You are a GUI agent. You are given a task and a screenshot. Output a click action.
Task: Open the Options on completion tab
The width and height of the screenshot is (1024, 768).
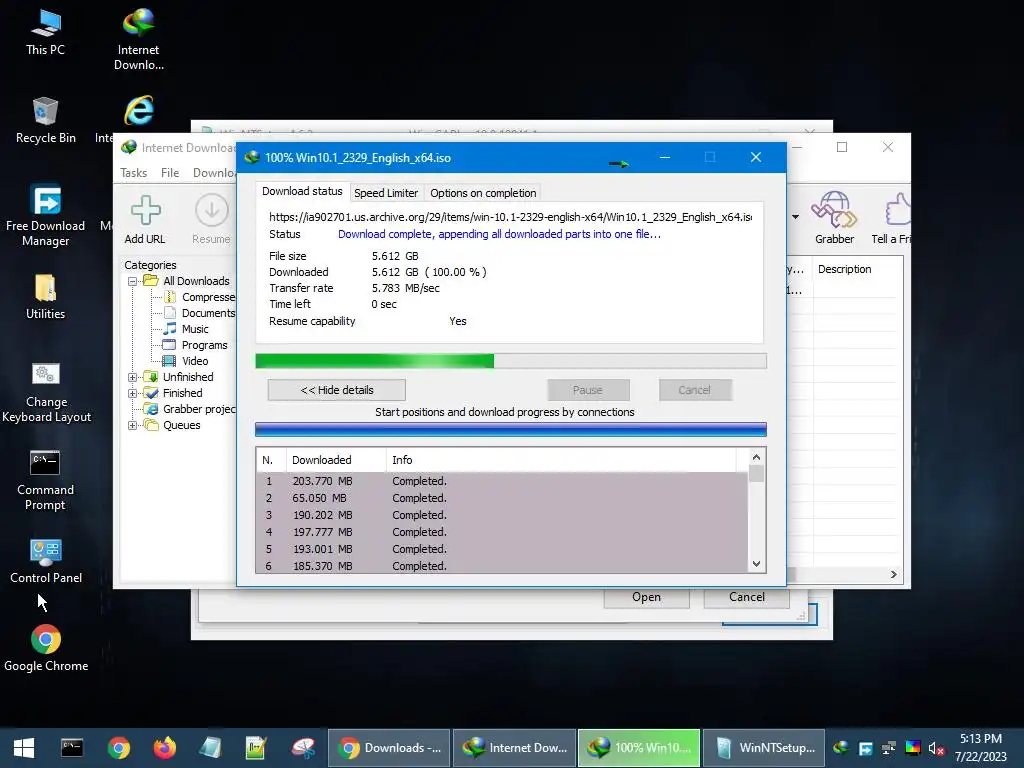coord(483,193)
